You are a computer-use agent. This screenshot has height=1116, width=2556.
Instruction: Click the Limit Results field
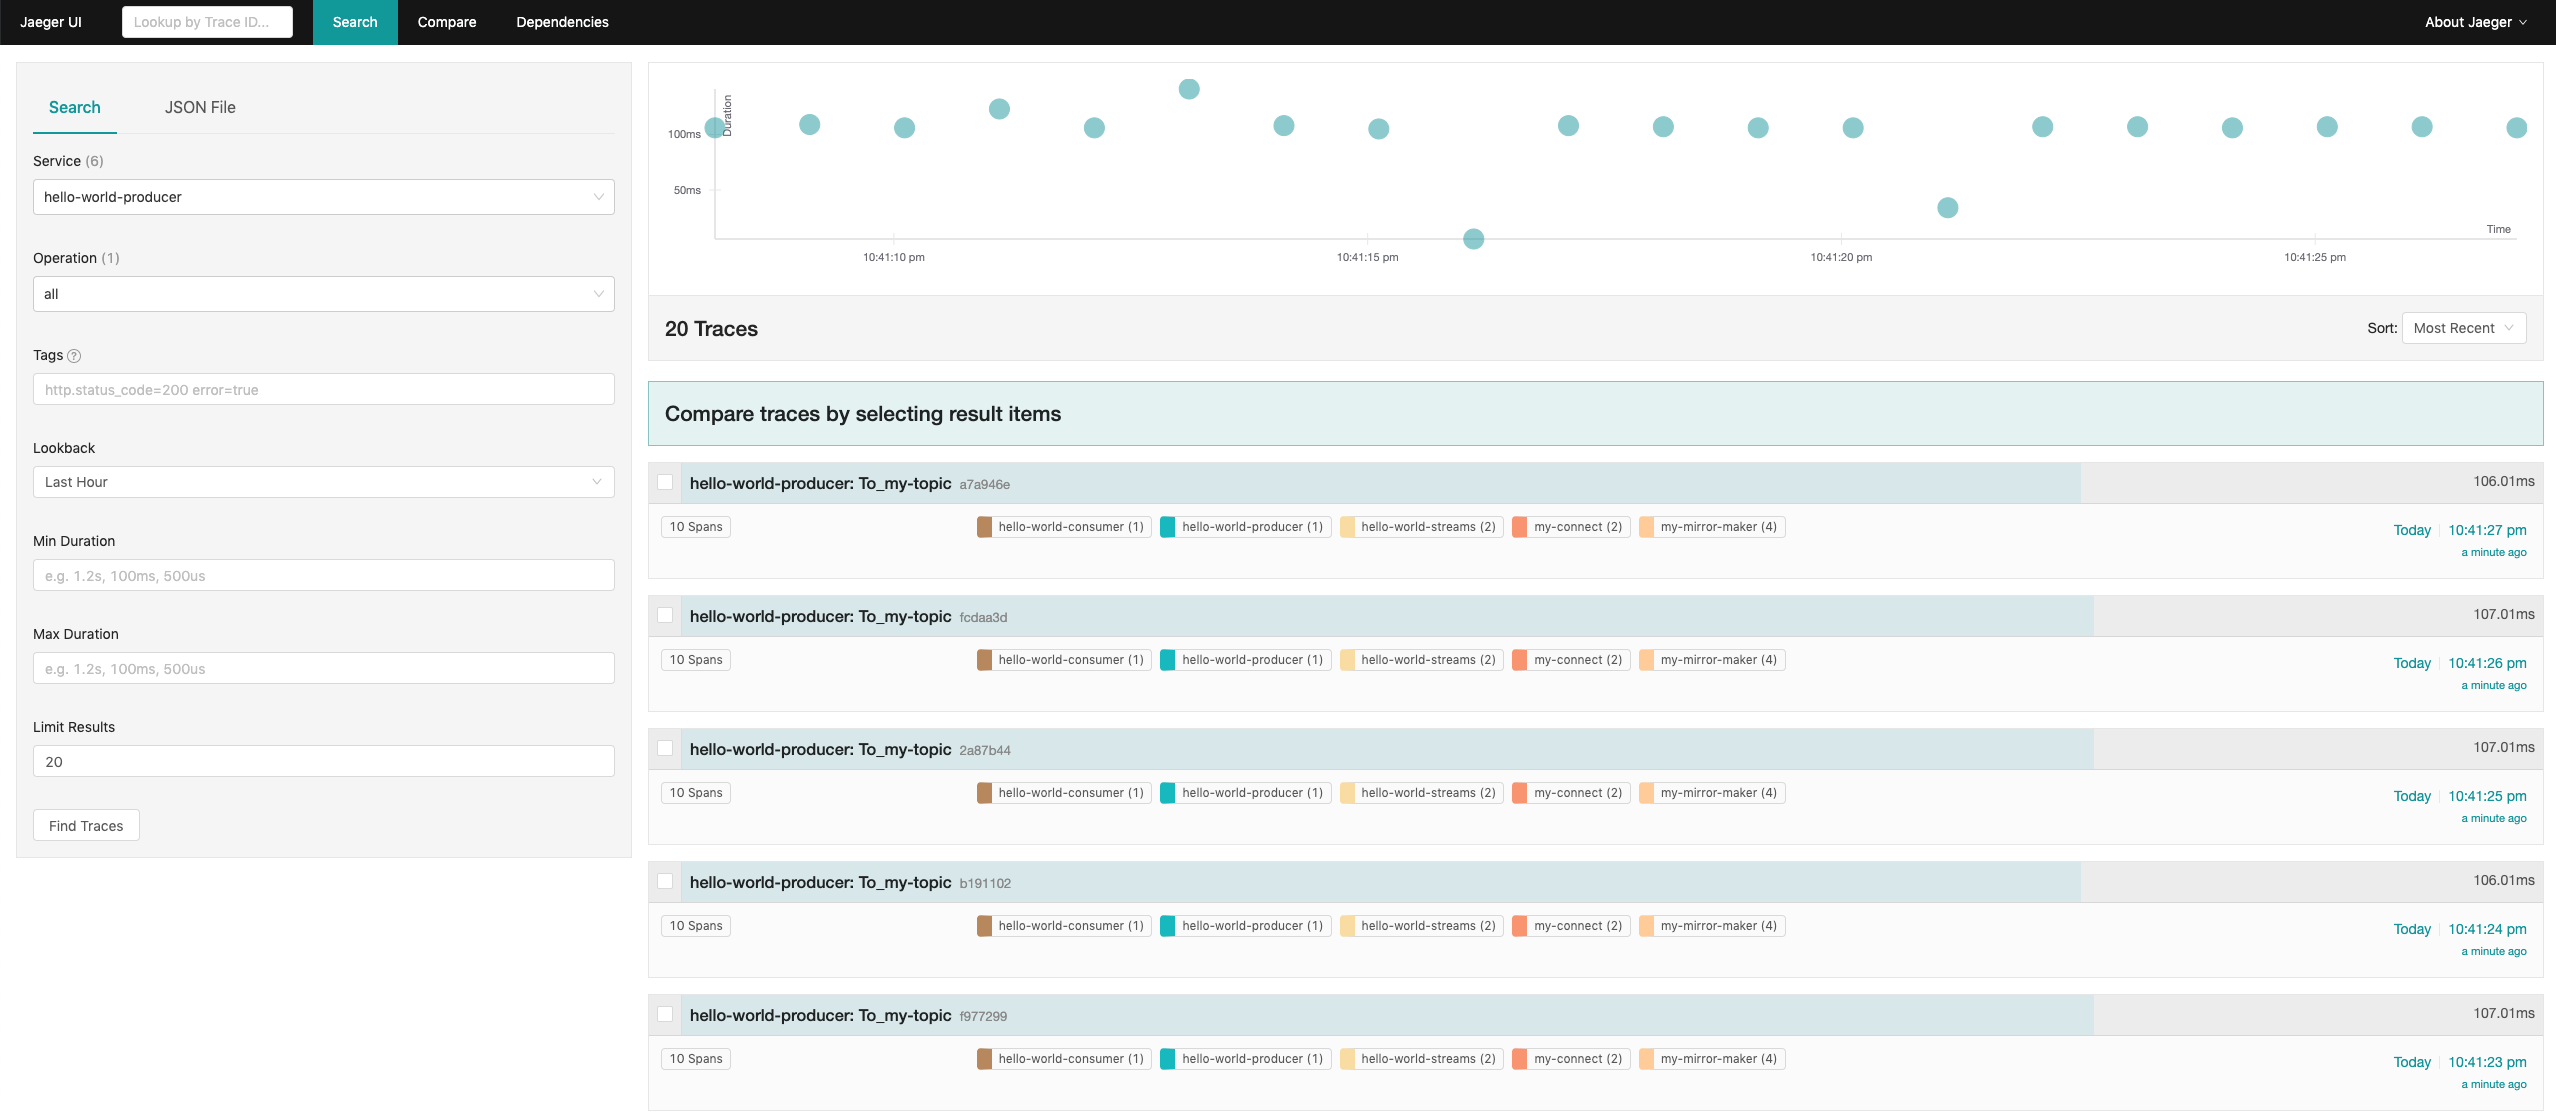[324, 762]
